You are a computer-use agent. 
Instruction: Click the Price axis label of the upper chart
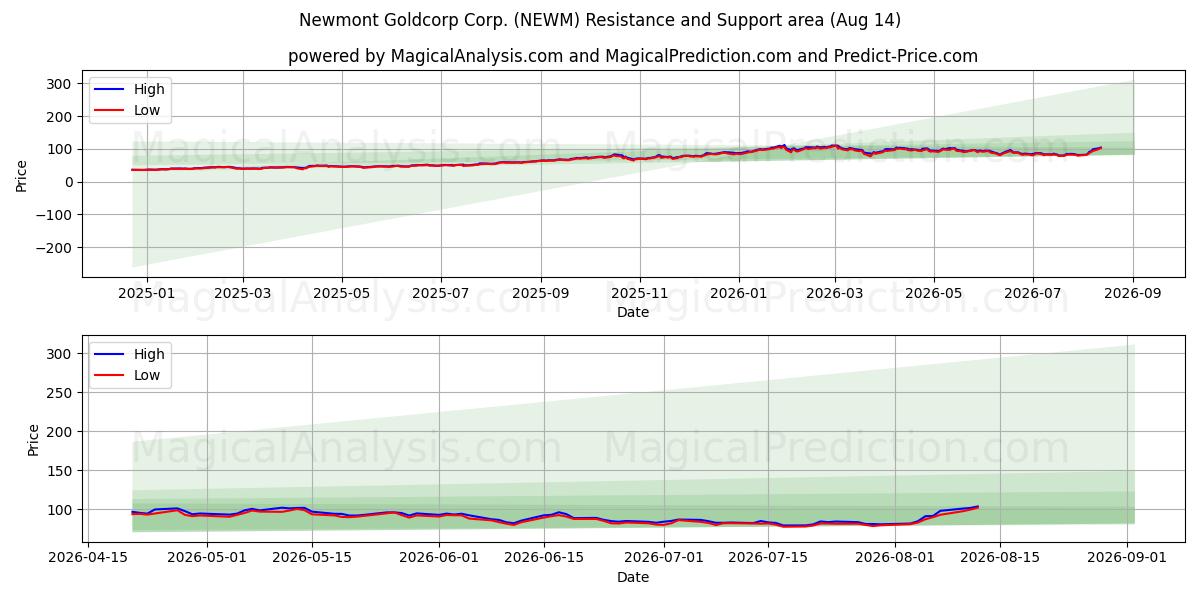click(x=22, y=175)
